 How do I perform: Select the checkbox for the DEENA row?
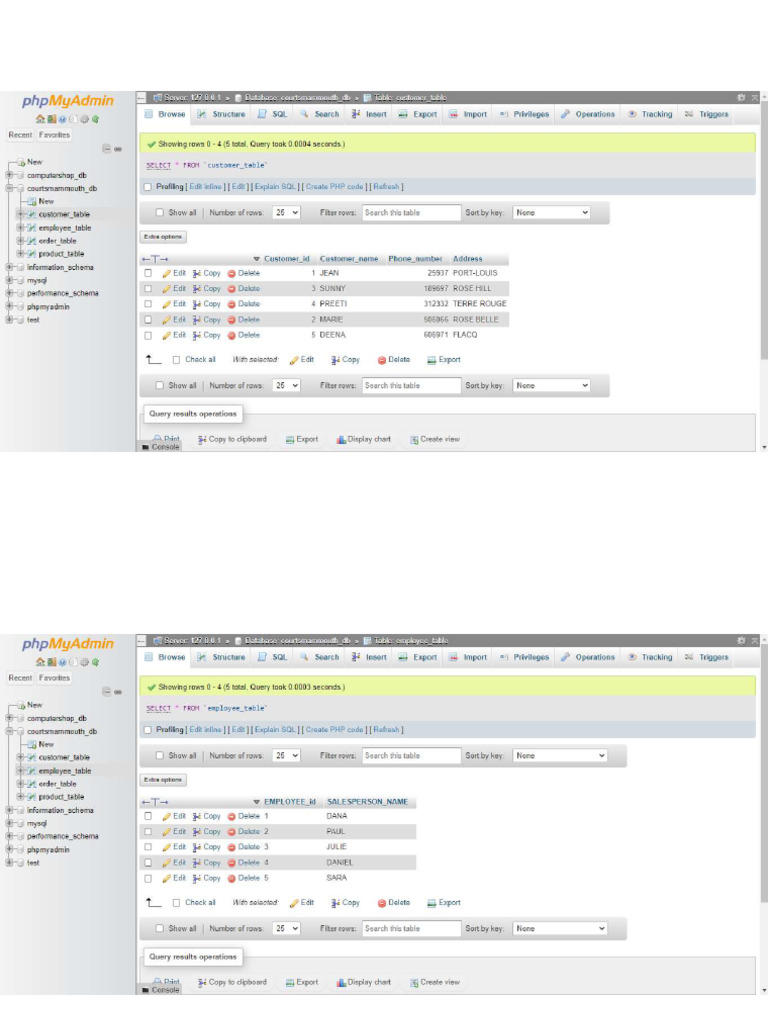pos(148,336)
